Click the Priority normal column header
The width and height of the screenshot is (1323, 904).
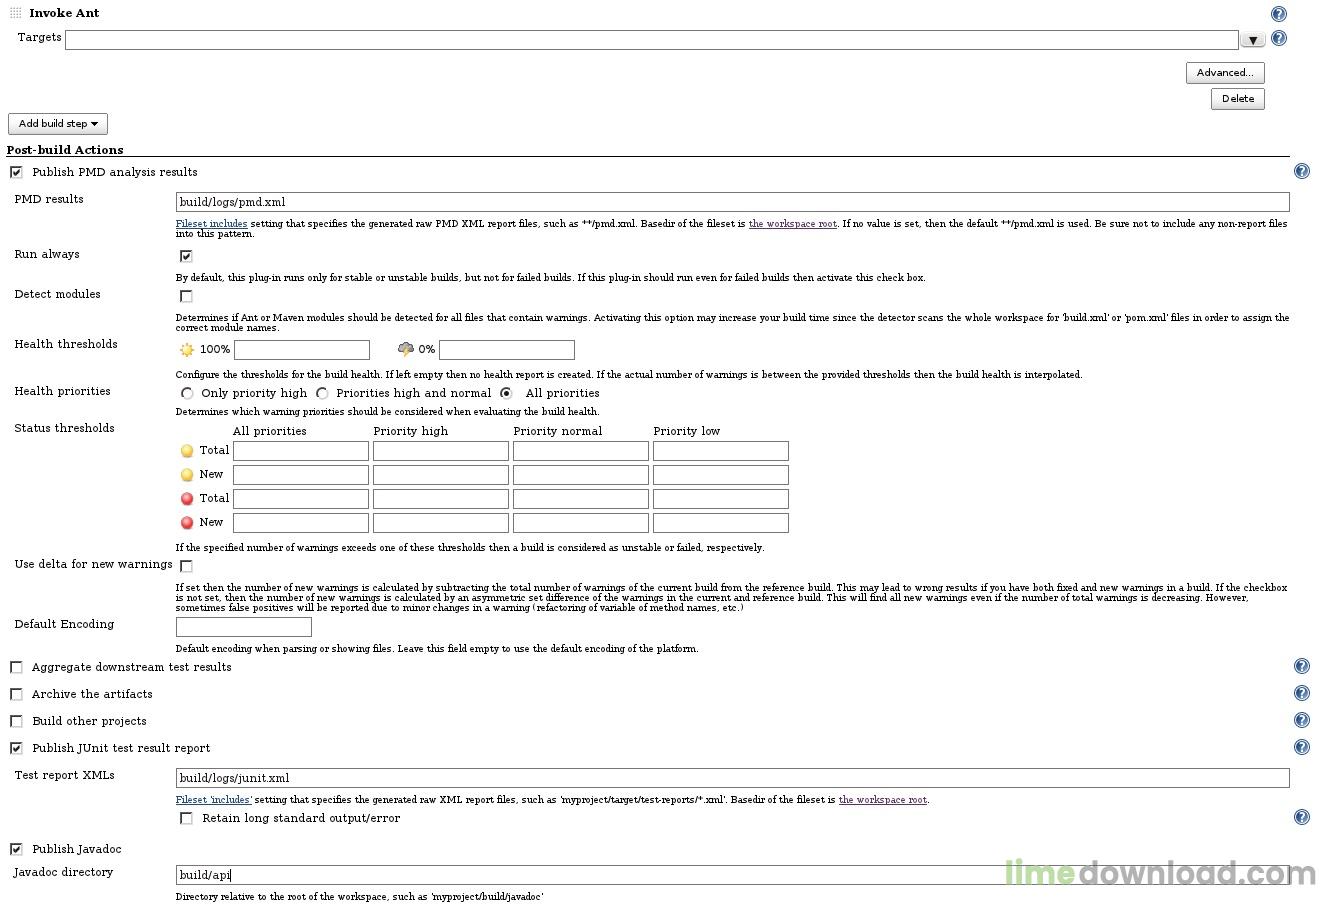pyautogui.click(x=558, y=431)
